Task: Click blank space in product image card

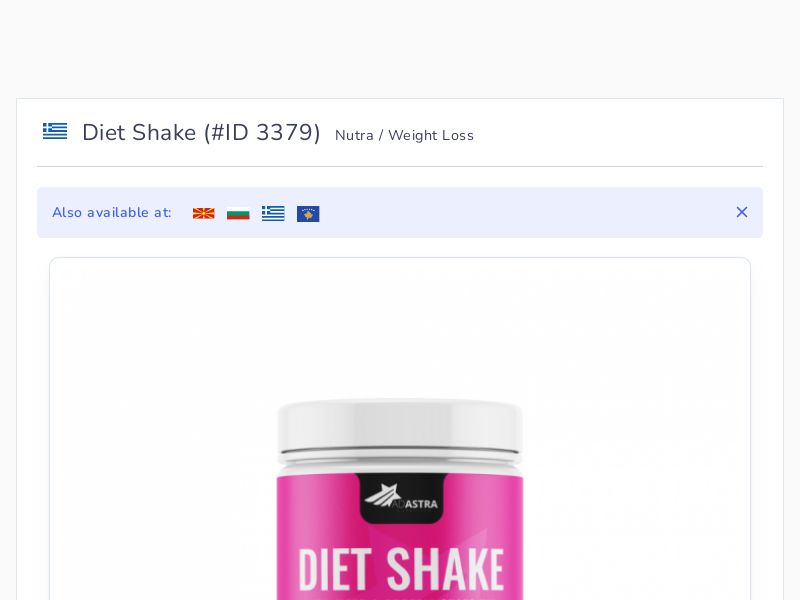Action: (153, 408)
